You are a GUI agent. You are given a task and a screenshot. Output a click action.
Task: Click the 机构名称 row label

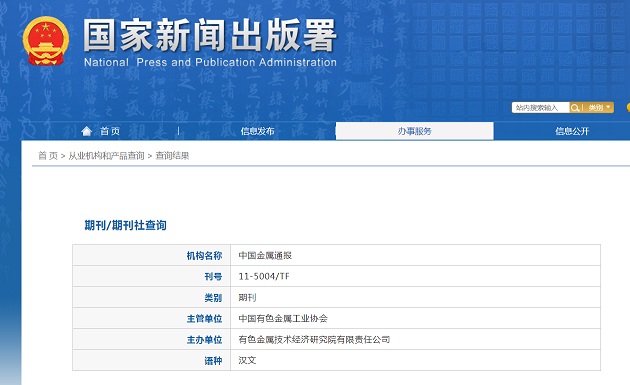tap(204, 256)
